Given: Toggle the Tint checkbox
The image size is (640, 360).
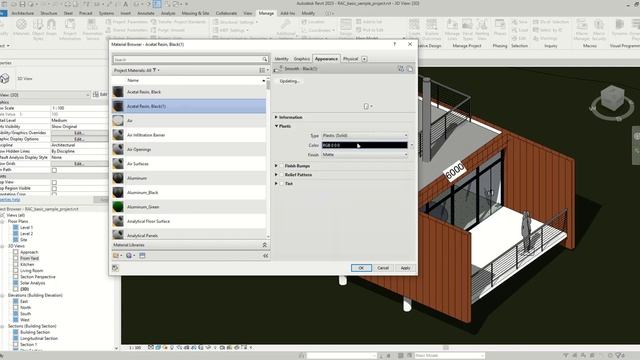Looking at the screenshot, I should (x=281, y=184).
